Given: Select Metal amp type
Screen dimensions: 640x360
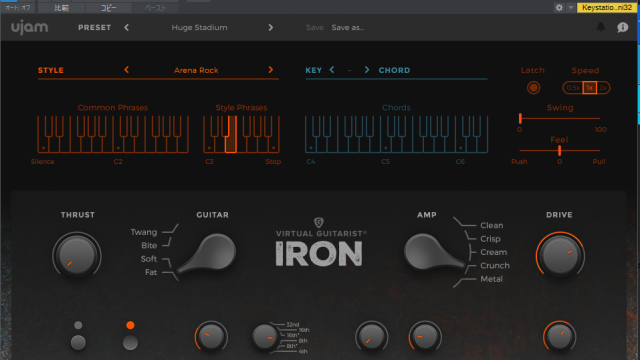Looking at the screenshot, I should [491, 279].
